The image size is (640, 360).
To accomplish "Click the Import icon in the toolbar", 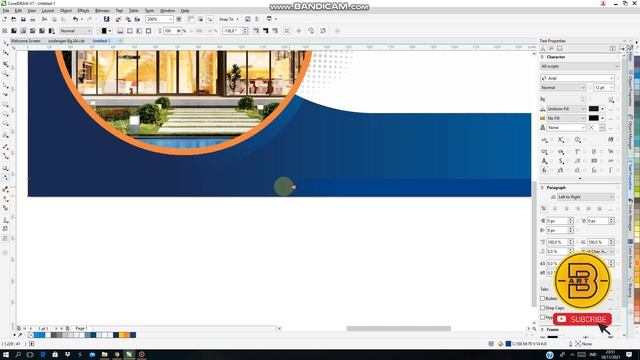I will pyautogui.click(x=118, y=19).
